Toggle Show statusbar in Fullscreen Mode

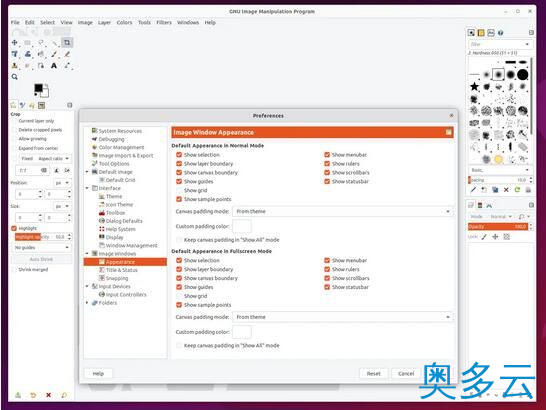coord(327,287)
